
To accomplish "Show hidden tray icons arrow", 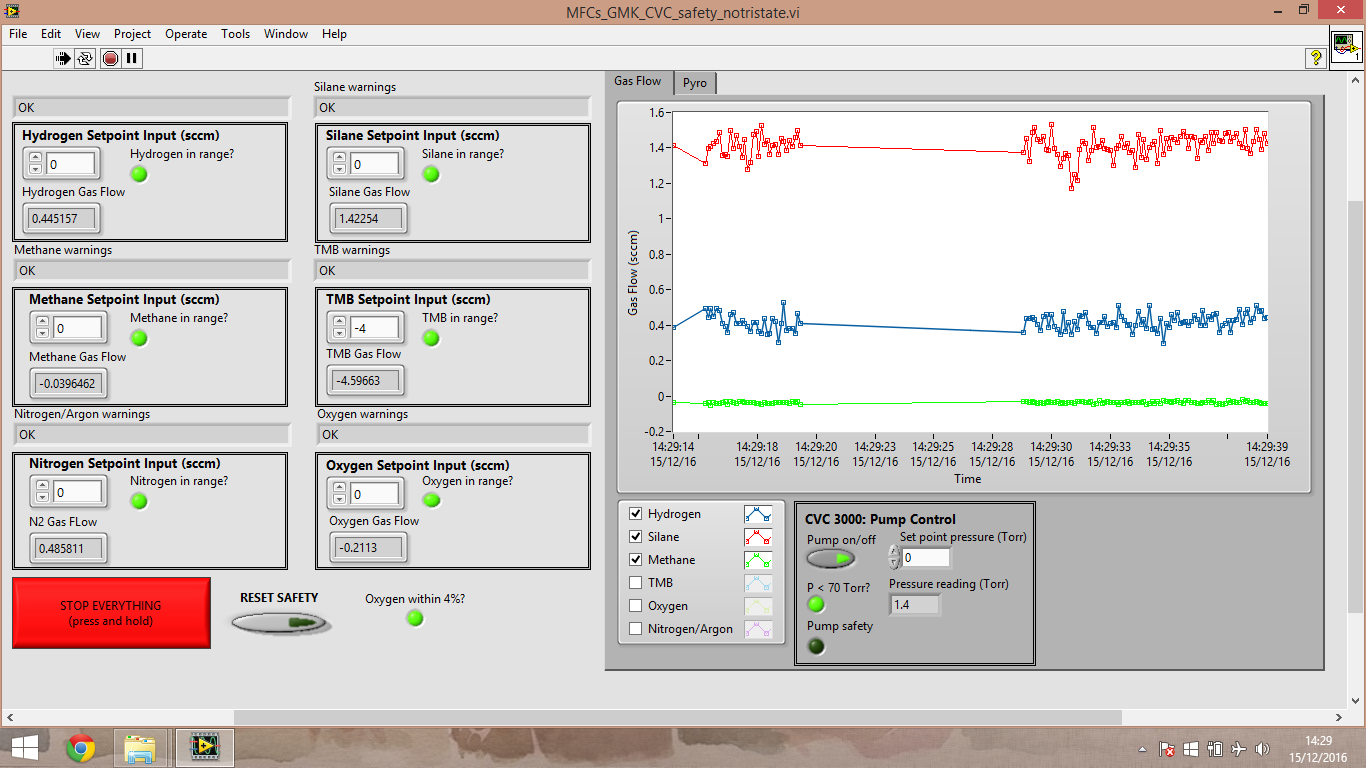I will point(1142,749).
